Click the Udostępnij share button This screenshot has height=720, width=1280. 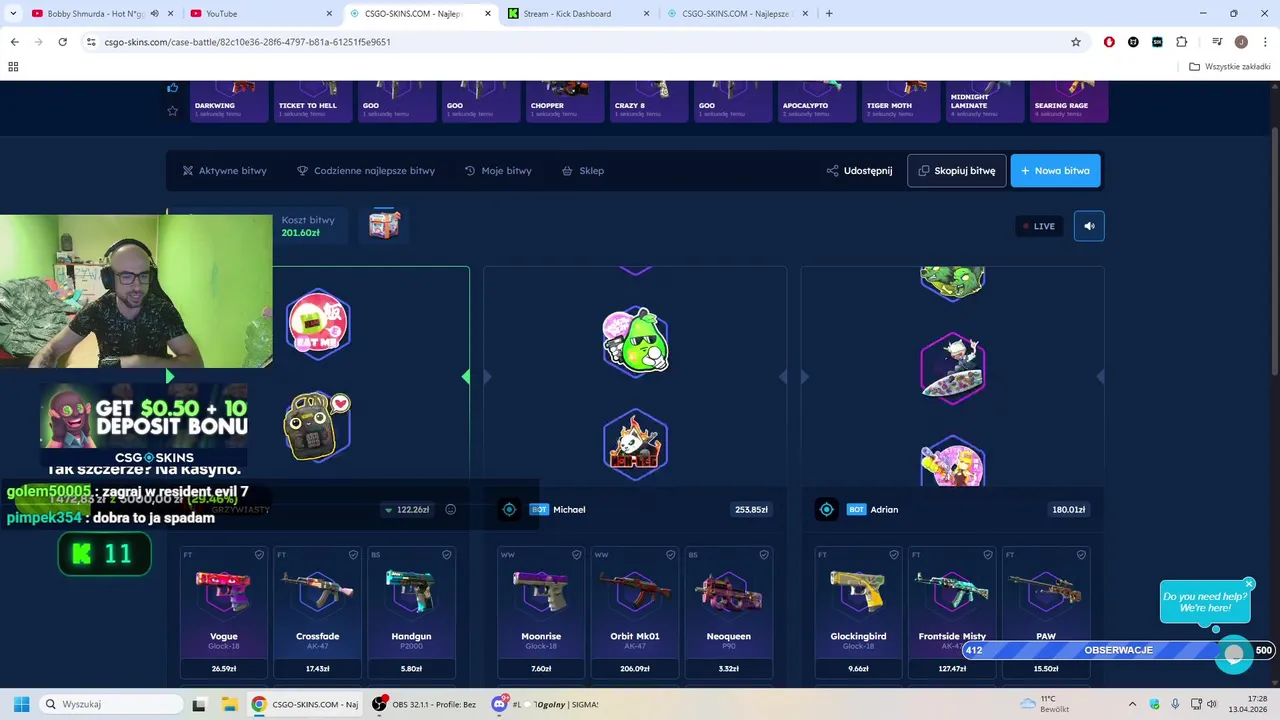[x=859, y=171]
